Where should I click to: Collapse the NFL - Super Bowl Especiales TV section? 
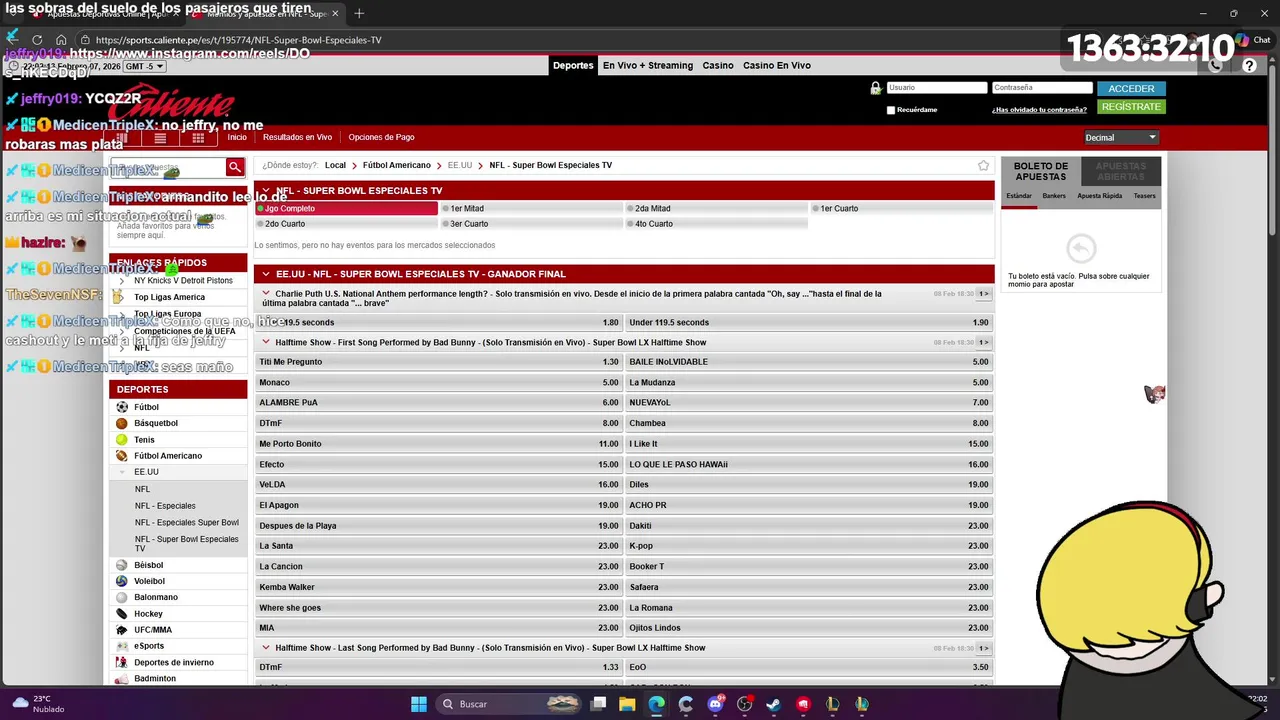pyautogui.click(x=265, y=190)
